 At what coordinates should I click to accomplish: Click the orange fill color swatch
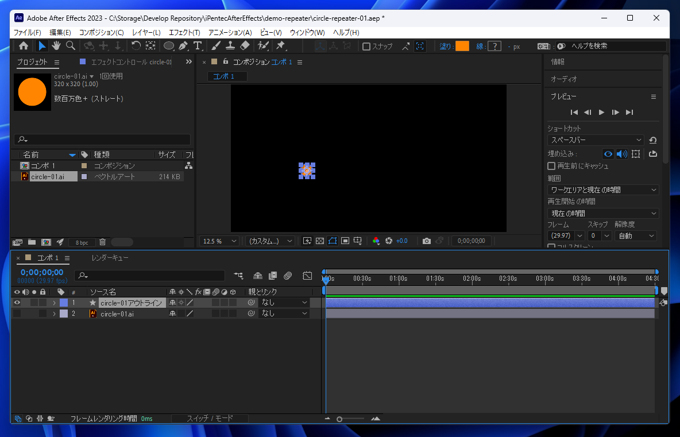(x=462, y=46)
